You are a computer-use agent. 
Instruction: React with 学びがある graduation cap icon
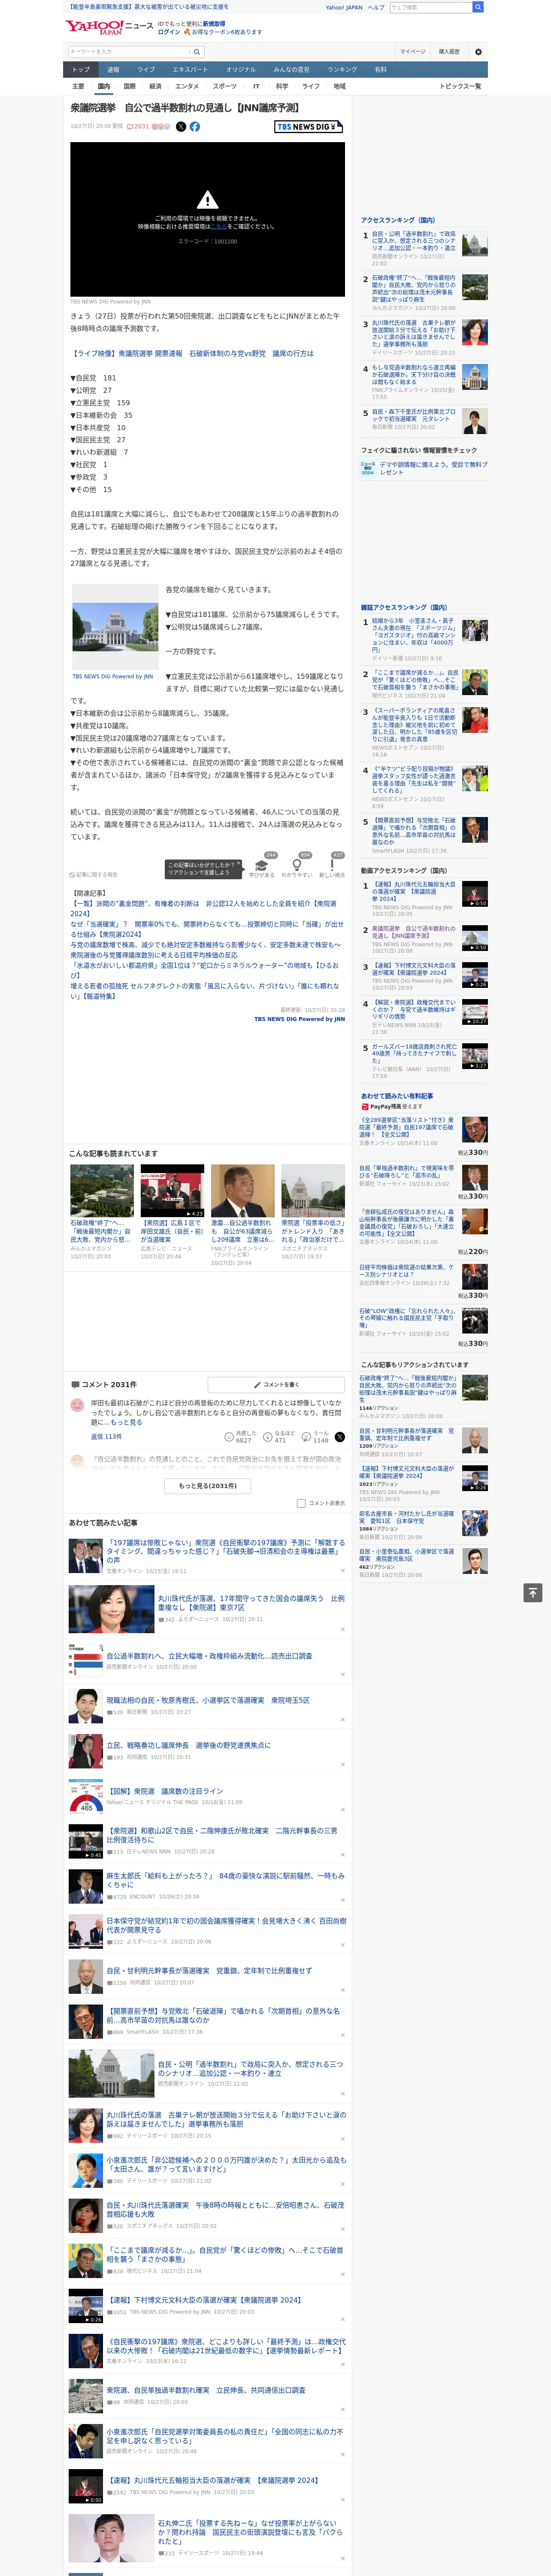[262, 865]
